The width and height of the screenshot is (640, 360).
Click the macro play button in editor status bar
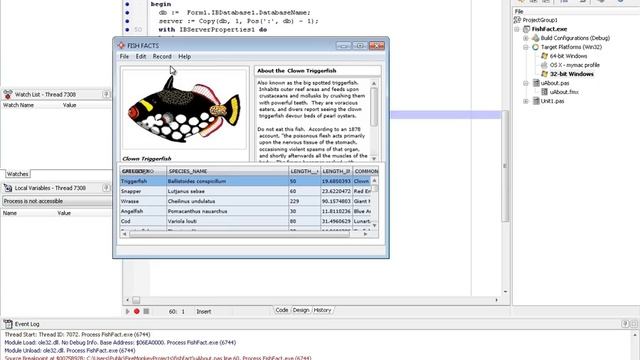(127, 311)
